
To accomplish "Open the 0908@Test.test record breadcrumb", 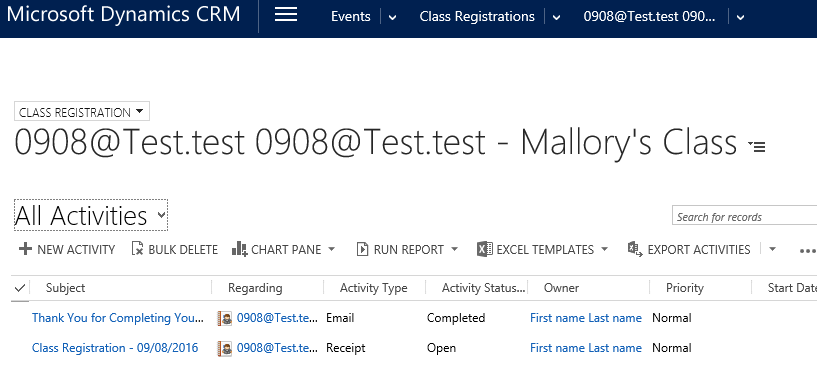I will click(x=649, y=17).
